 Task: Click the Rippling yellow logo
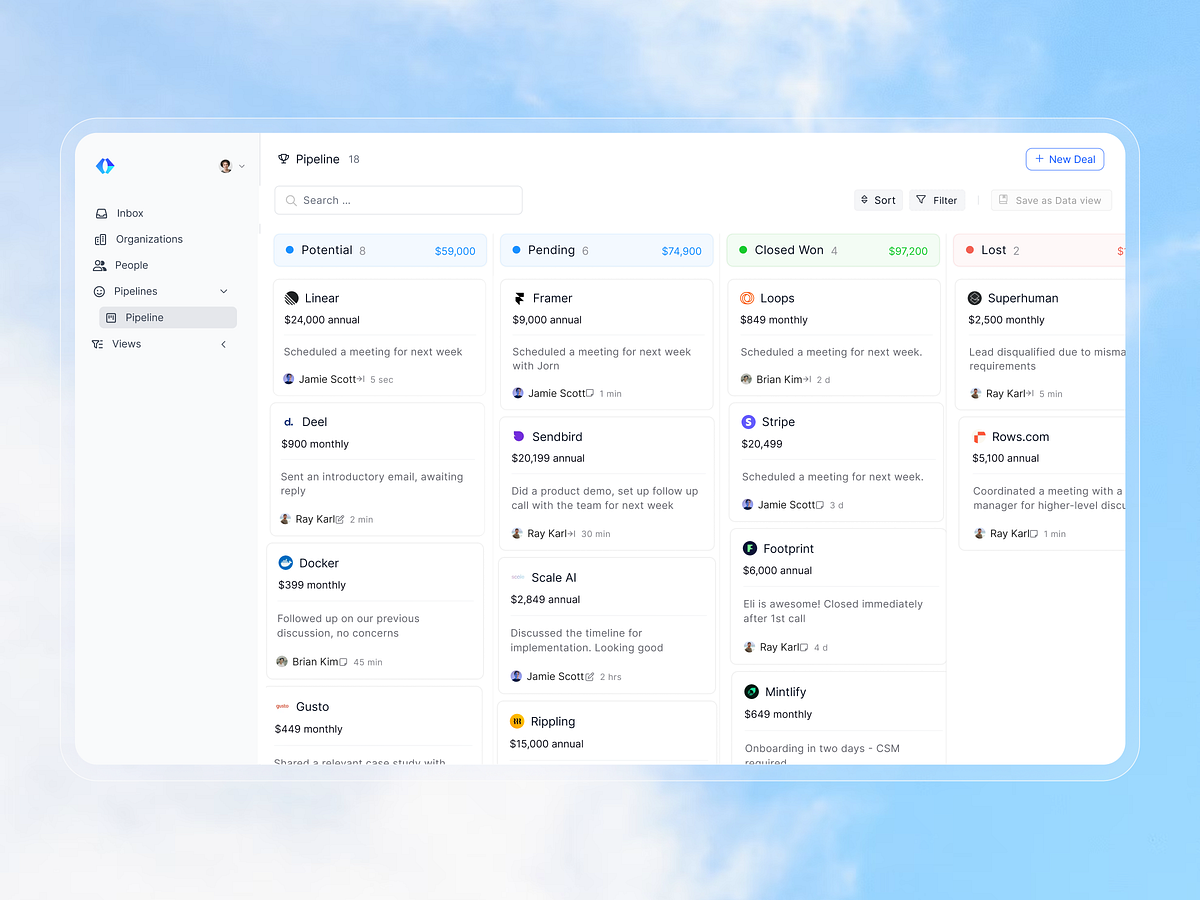(x=517, y=721)
